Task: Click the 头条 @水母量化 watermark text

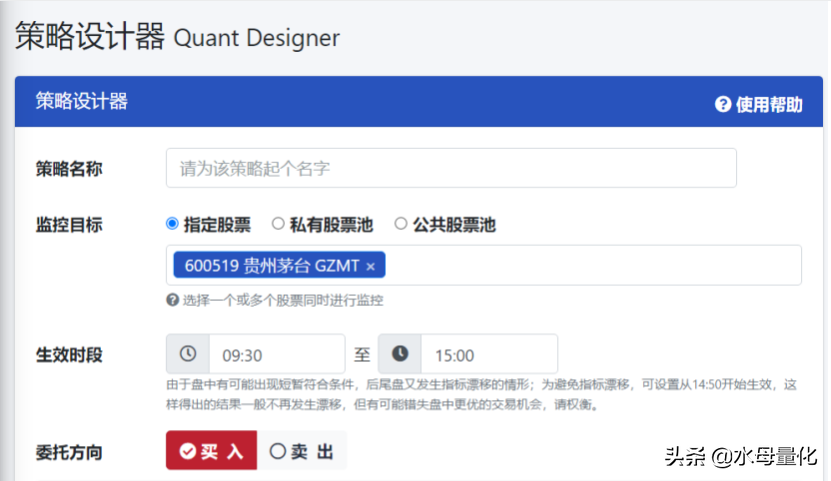Action: point(741,455)
